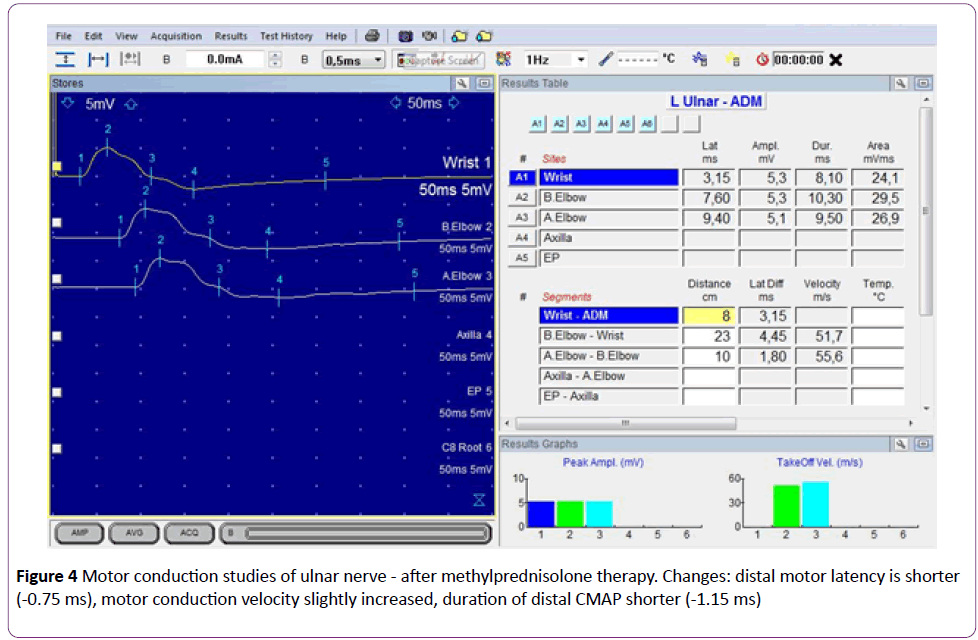The height and width of the screenshot is (640, 978).
Task: Click the Wrist - ADM distance cell
Action: [709, 316]
